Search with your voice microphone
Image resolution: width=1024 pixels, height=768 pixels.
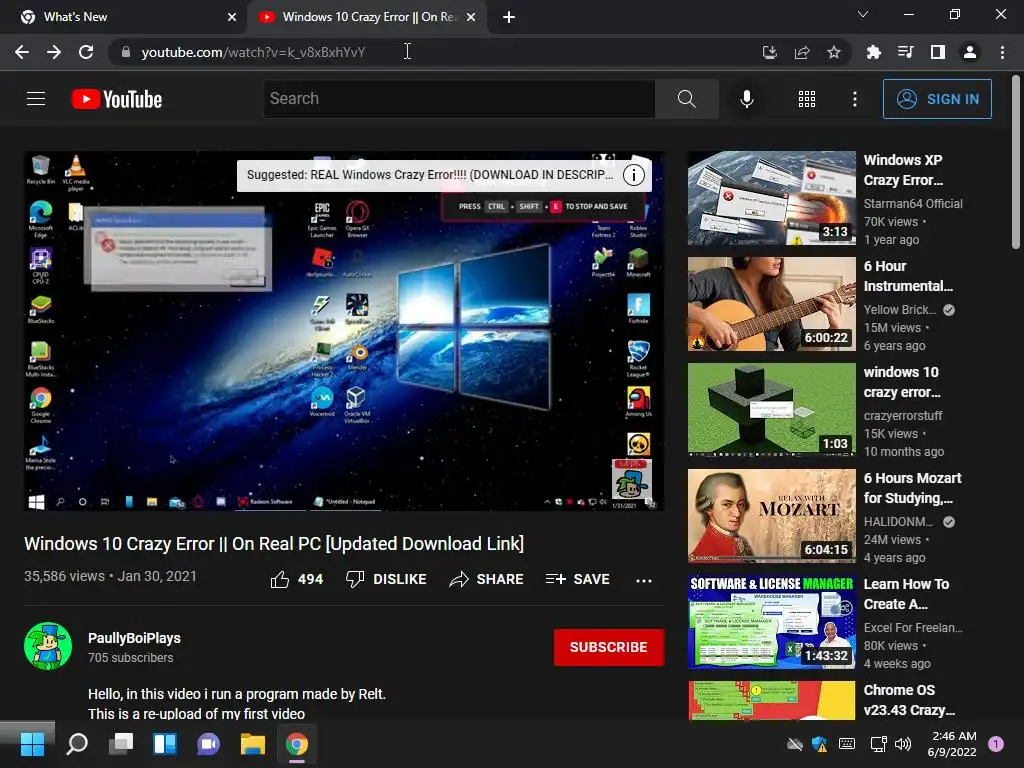point(746,99)
